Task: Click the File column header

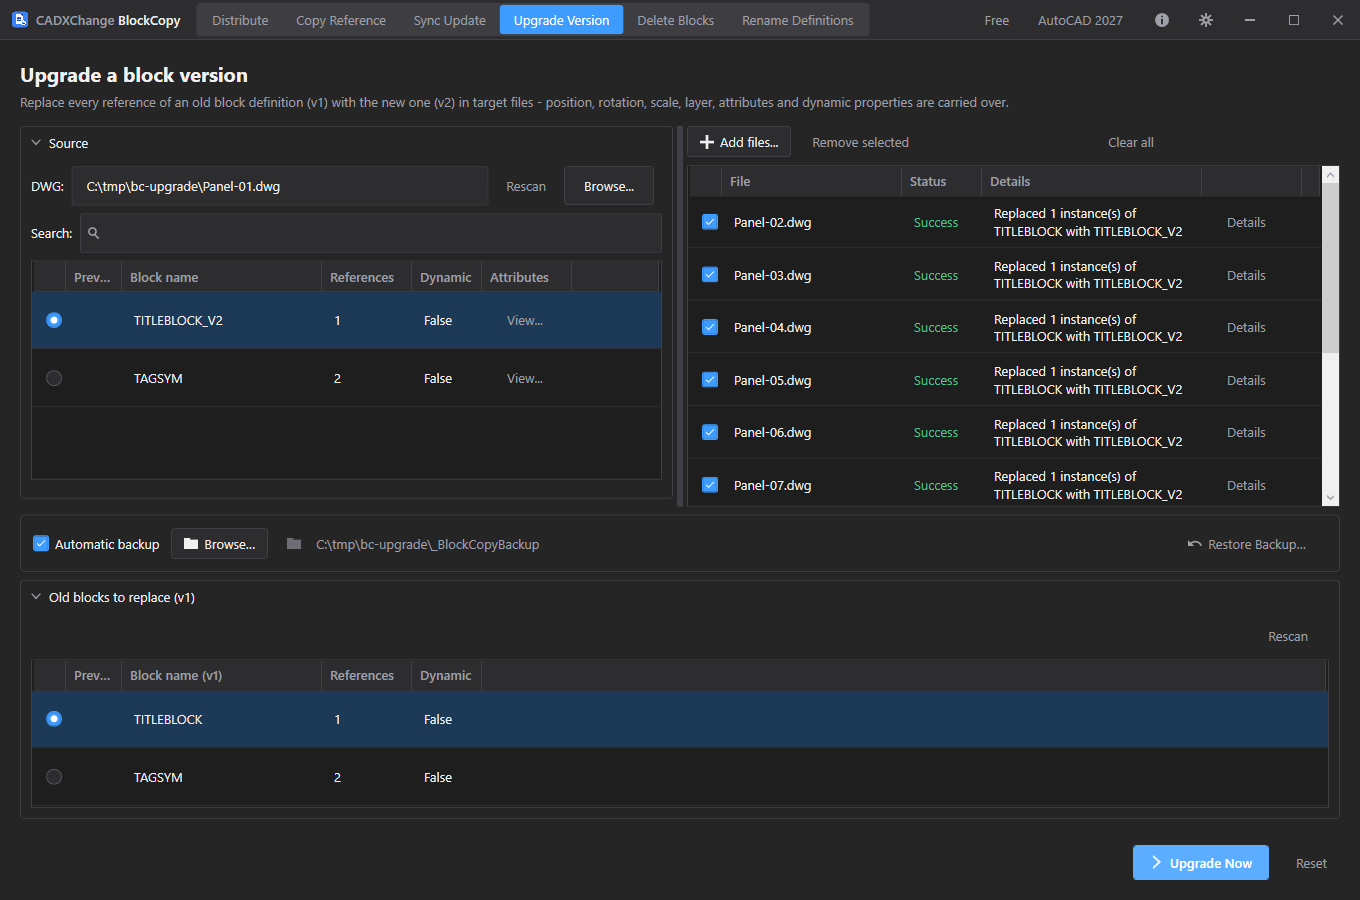Action: [x=810, y=181]
